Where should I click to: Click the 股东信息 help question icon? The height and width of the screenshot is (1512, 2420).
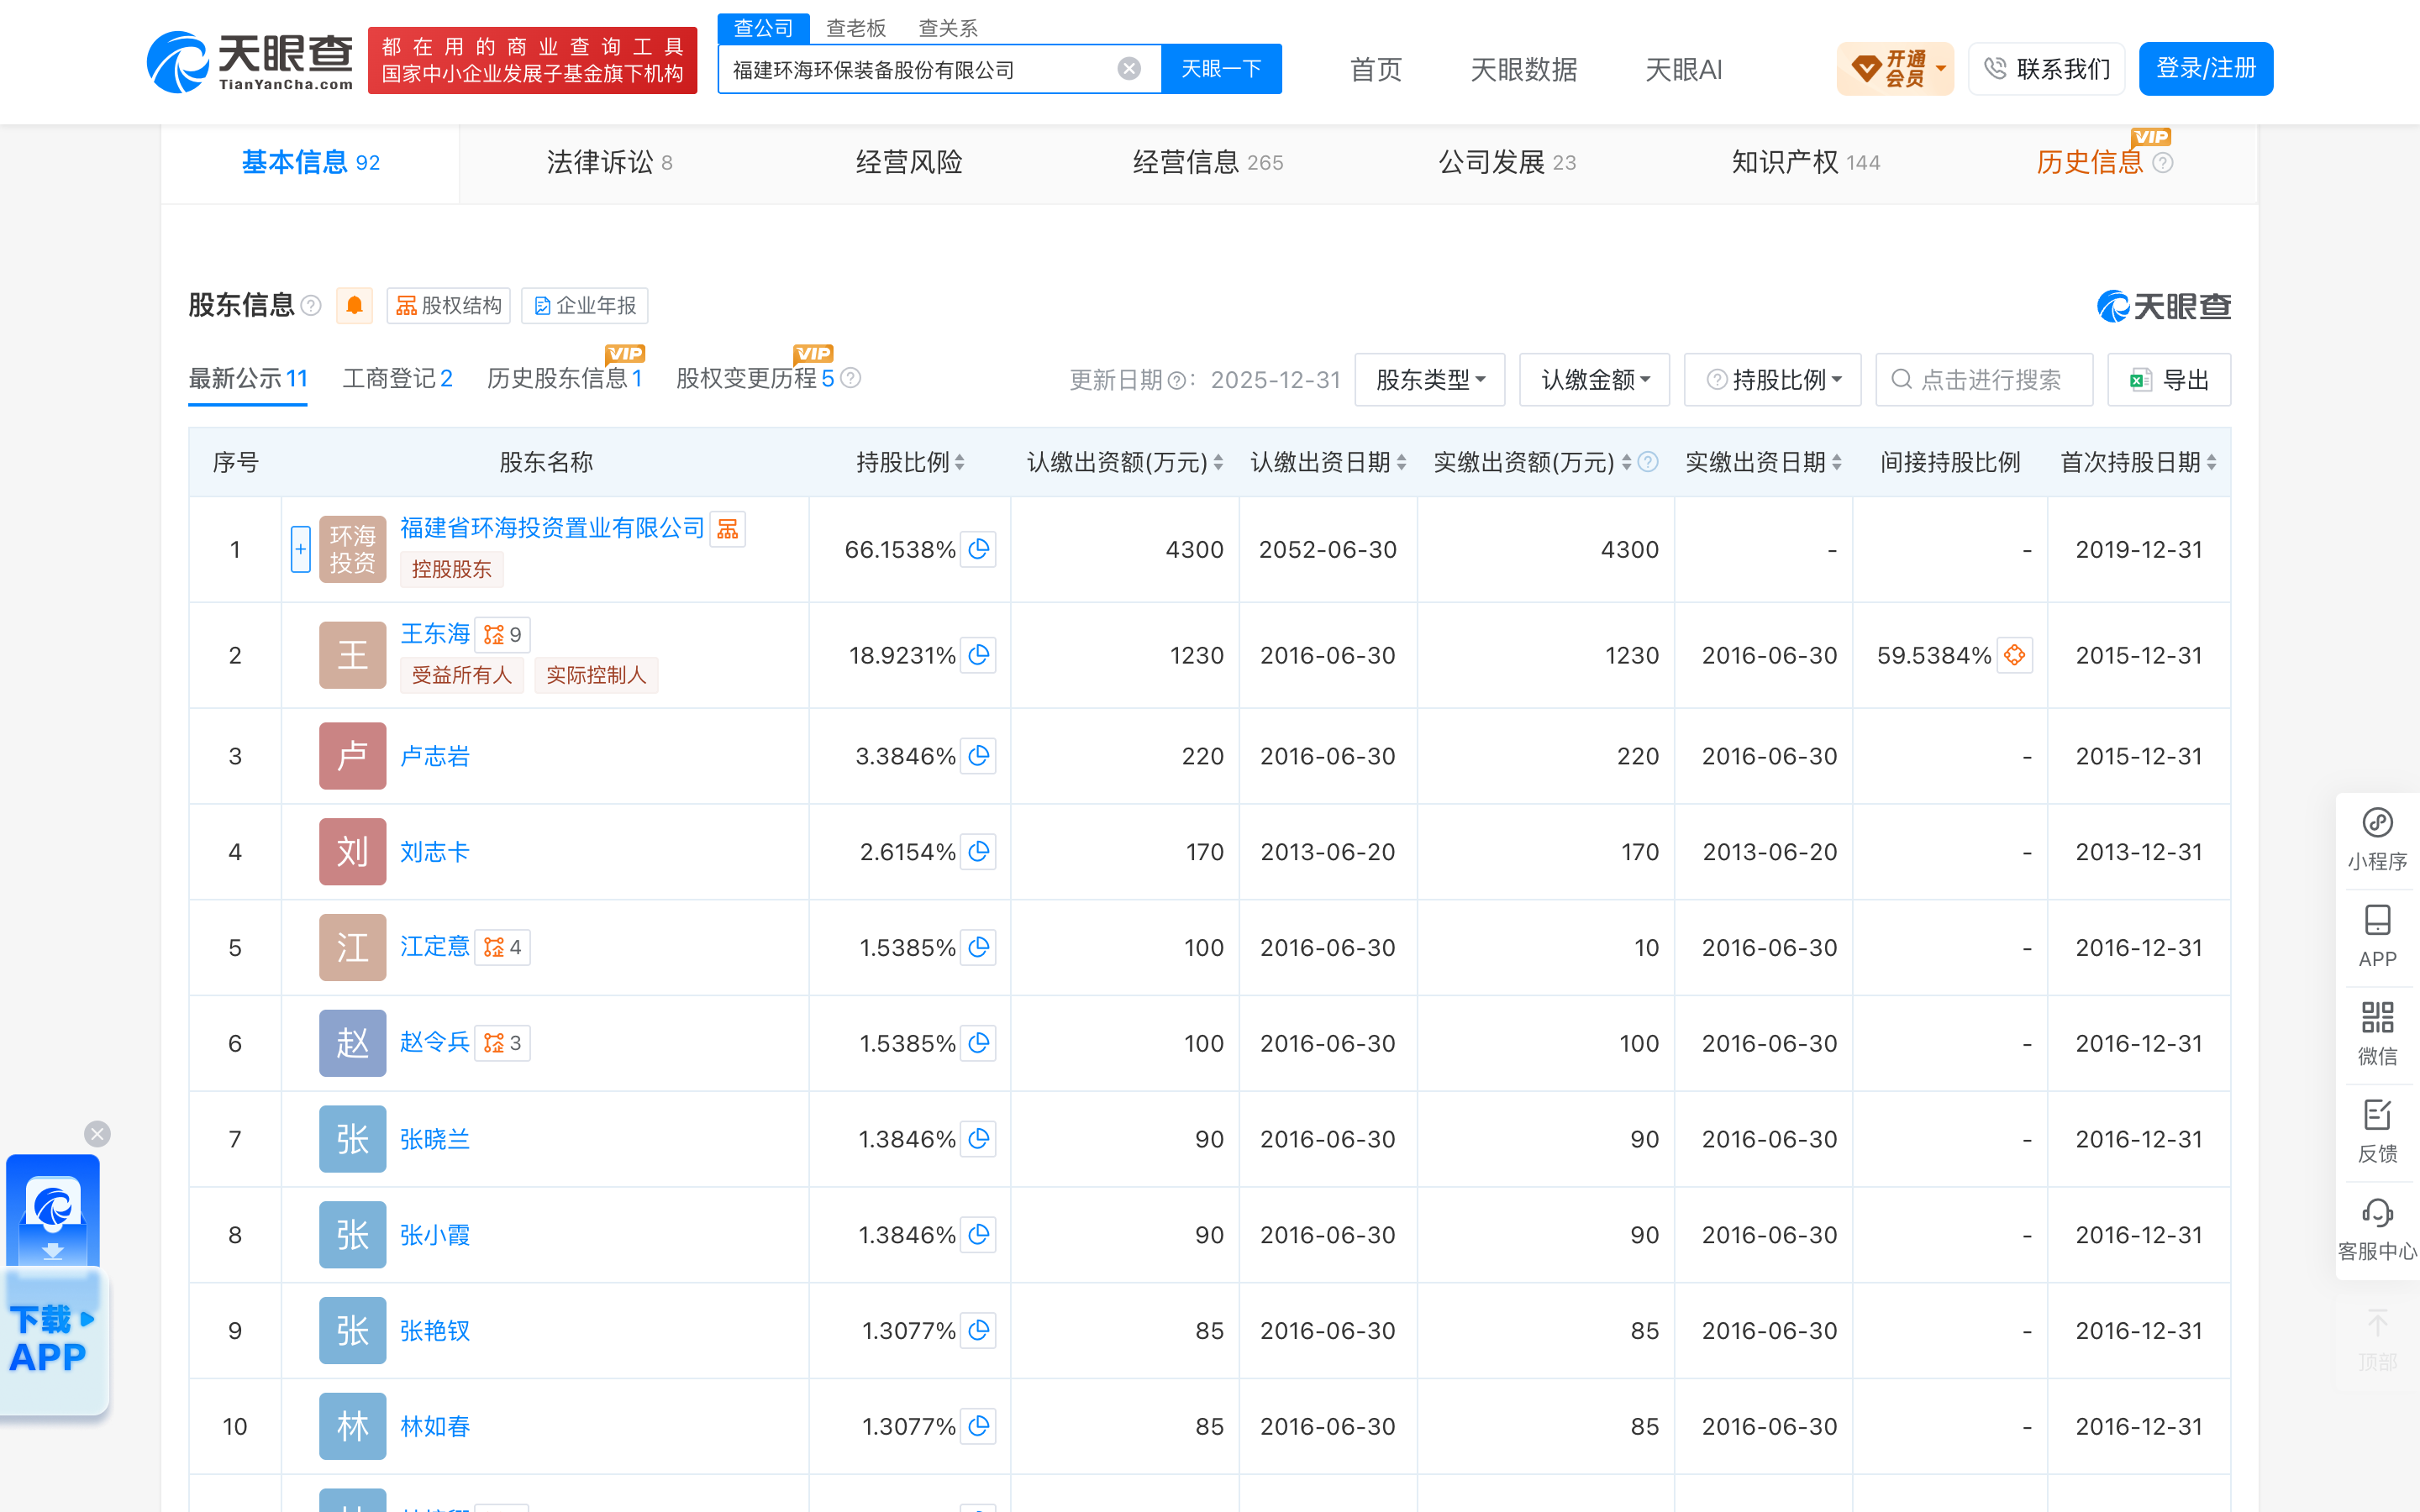(x=311, y=306)
